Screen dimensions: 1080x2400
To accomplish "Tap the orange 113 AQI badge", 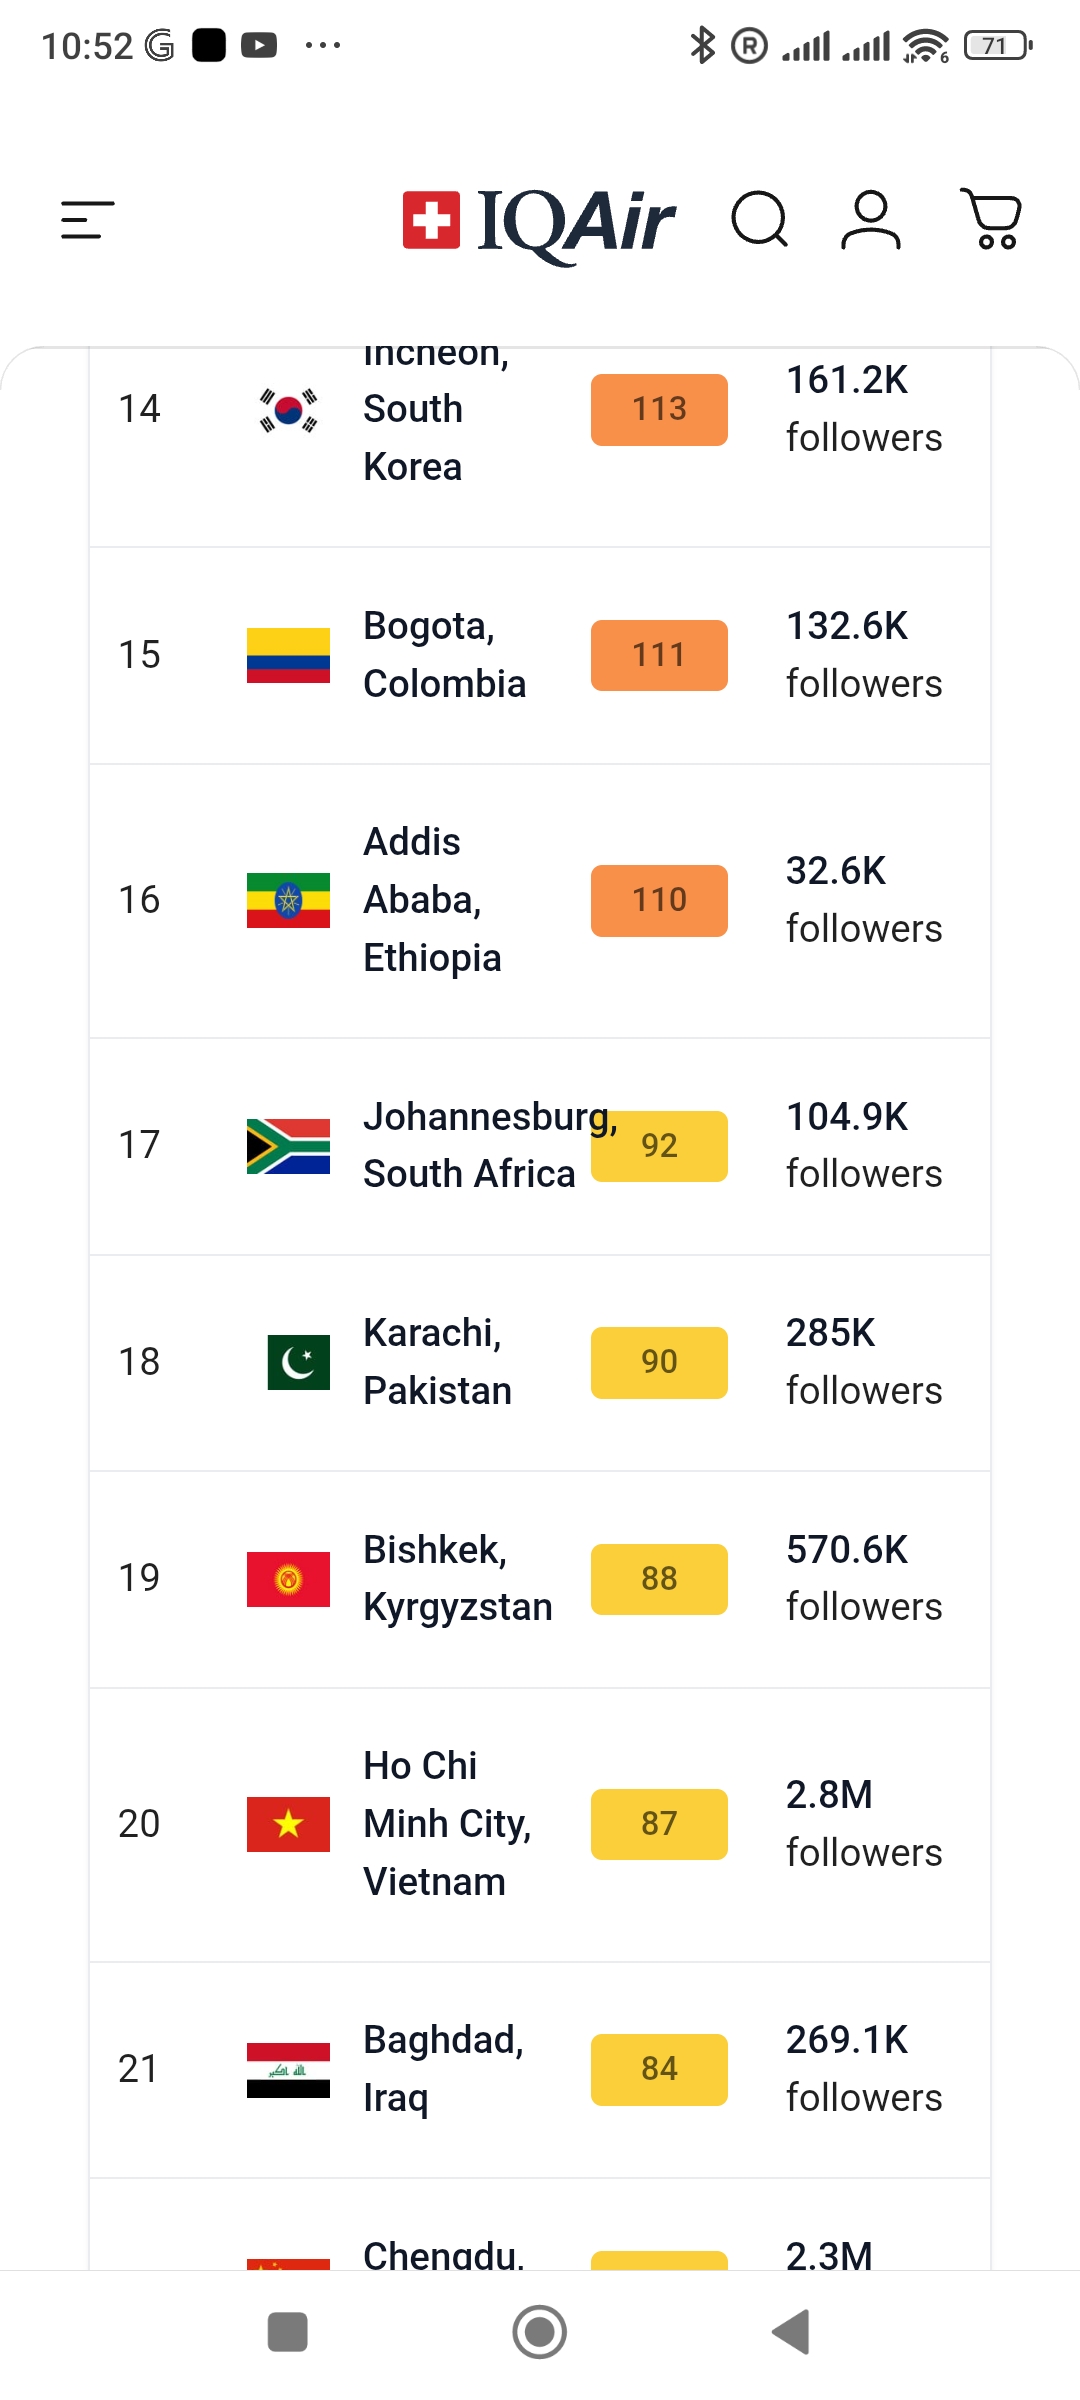I will 659,409.
